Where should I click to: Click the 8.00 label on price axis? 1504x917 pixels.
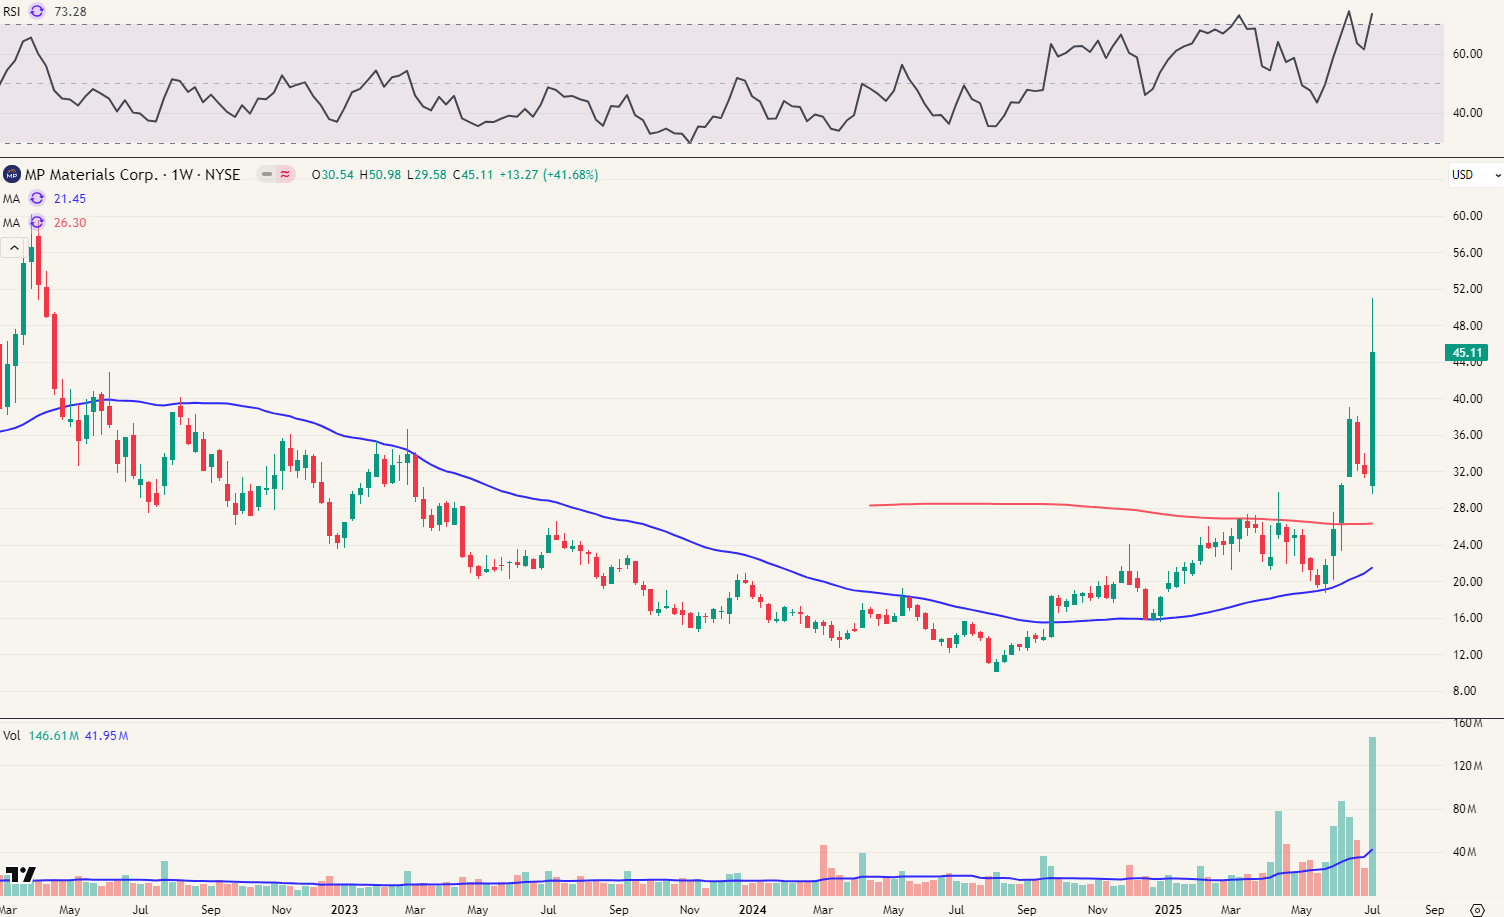(1464, 691)
